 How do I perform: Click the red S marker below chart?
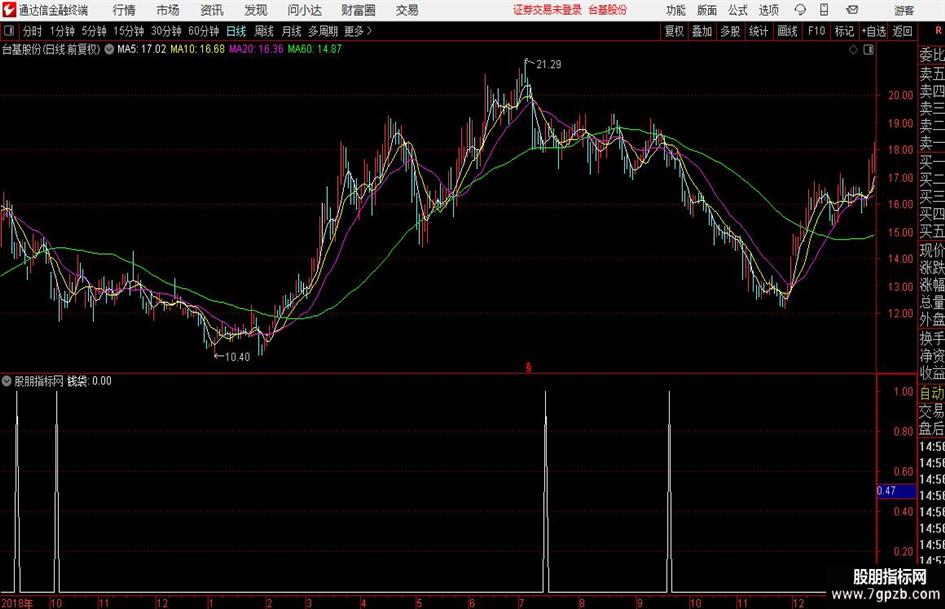click(529, 367)
